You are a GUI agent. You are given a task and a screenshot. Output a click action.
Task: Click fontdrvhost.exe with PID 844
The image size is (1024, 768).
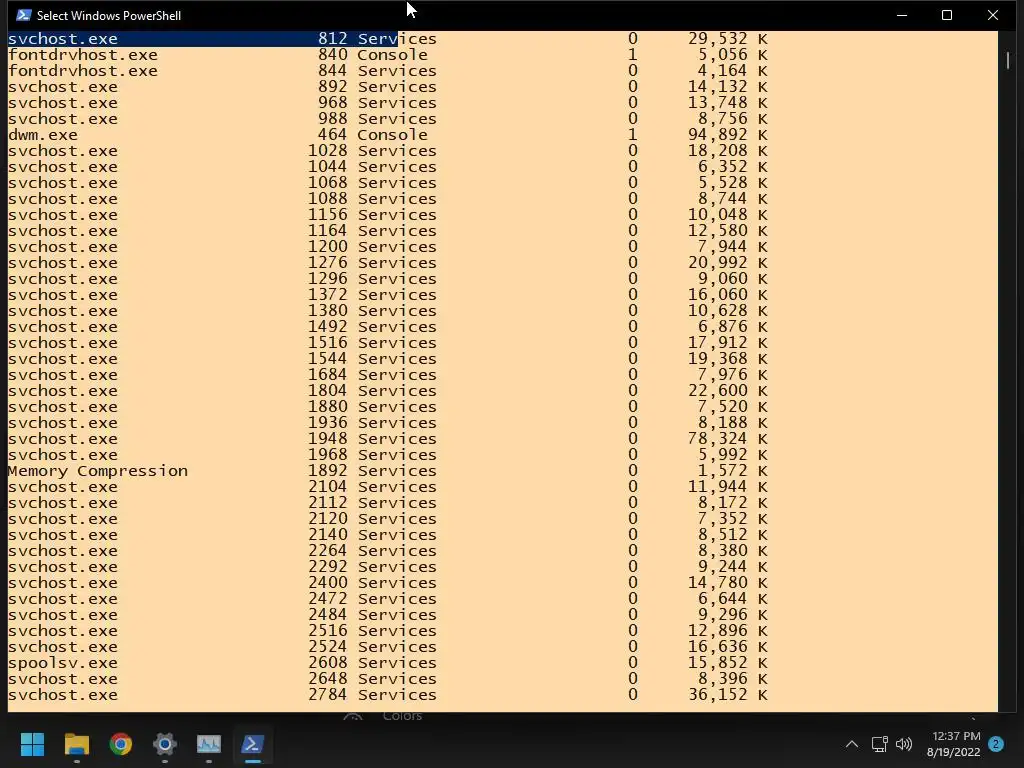click(83, 71)
